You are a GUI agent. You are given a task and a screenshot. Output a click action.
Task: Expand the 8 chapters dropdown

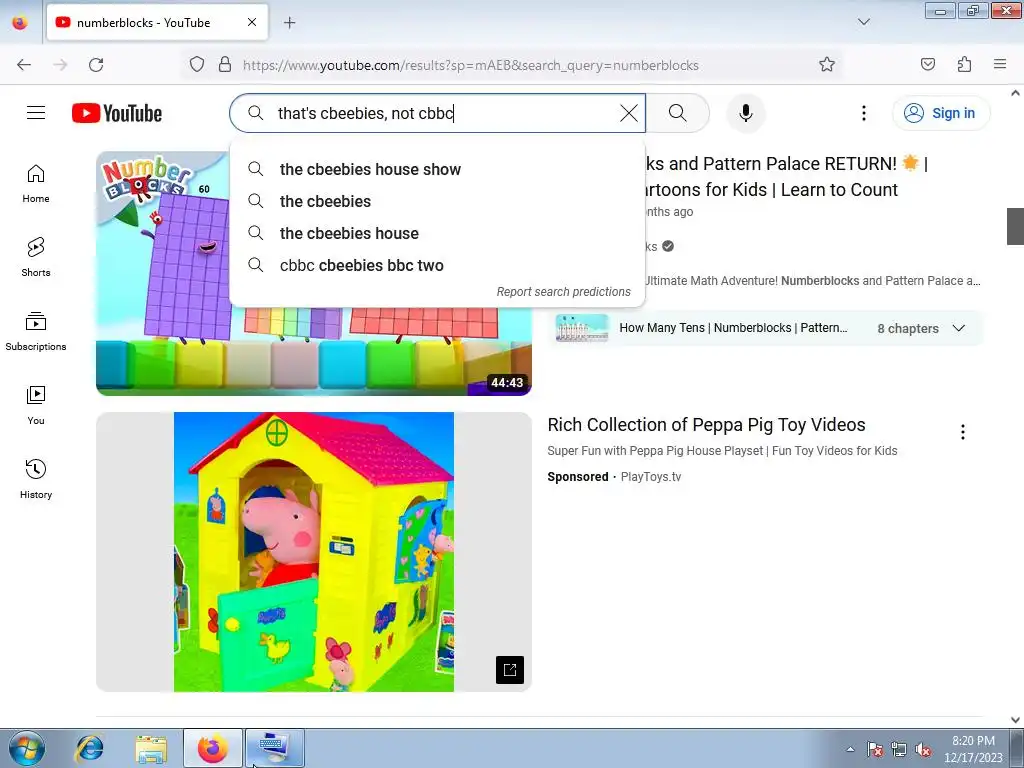coord(958,328)
